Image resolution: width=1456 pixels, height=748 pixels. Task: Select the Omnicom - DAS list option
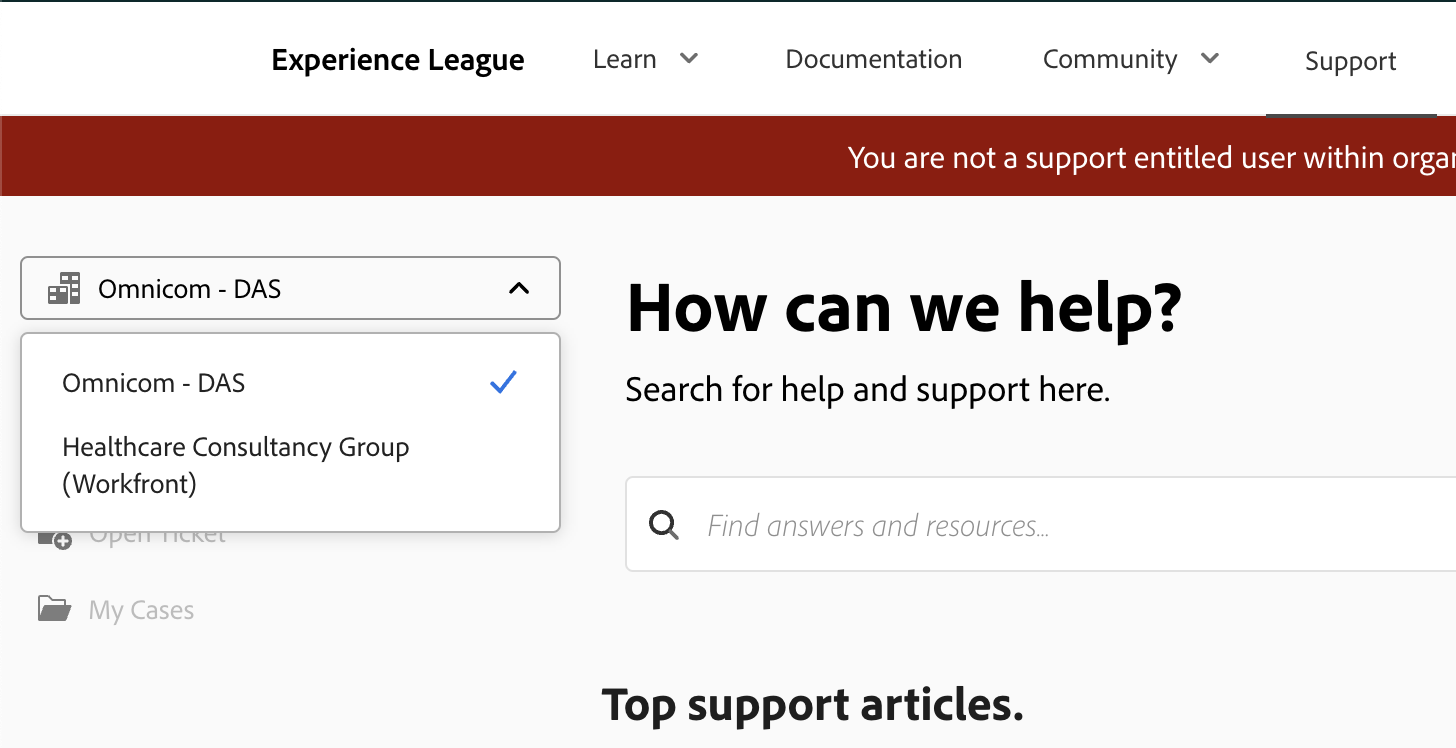coord(152,382)
